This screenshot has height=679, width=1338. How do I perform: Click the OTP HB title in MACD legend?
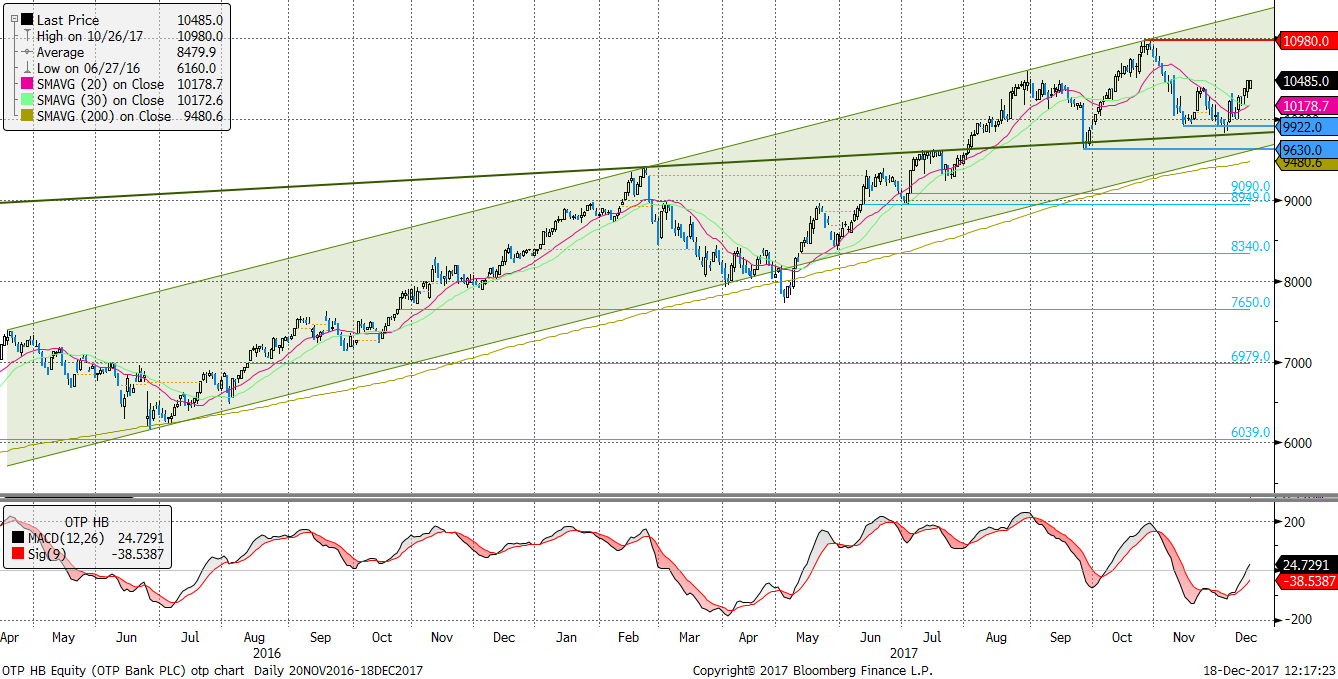click(86, 521)
